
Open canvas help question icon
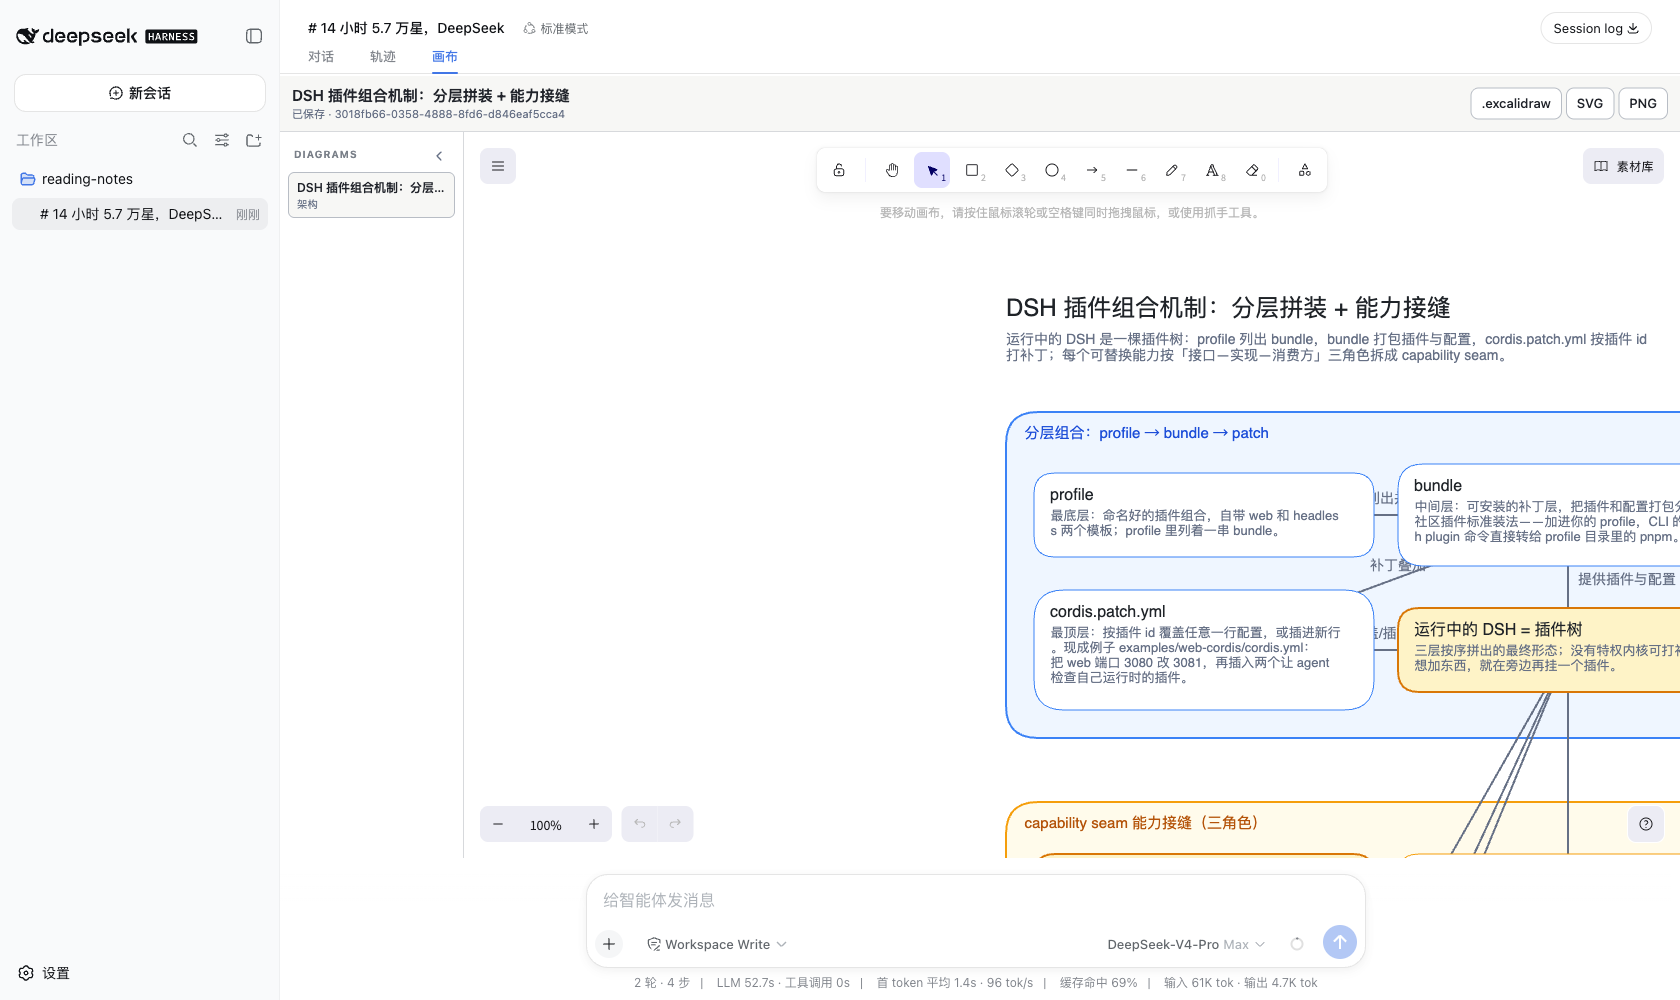click(1646, 824)
